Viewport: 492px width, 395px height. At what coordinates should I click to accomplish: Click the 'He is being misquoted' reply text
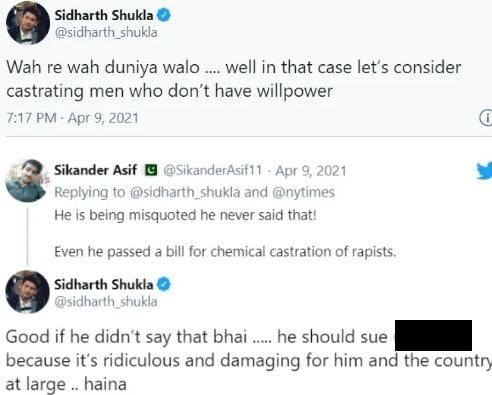185,215
